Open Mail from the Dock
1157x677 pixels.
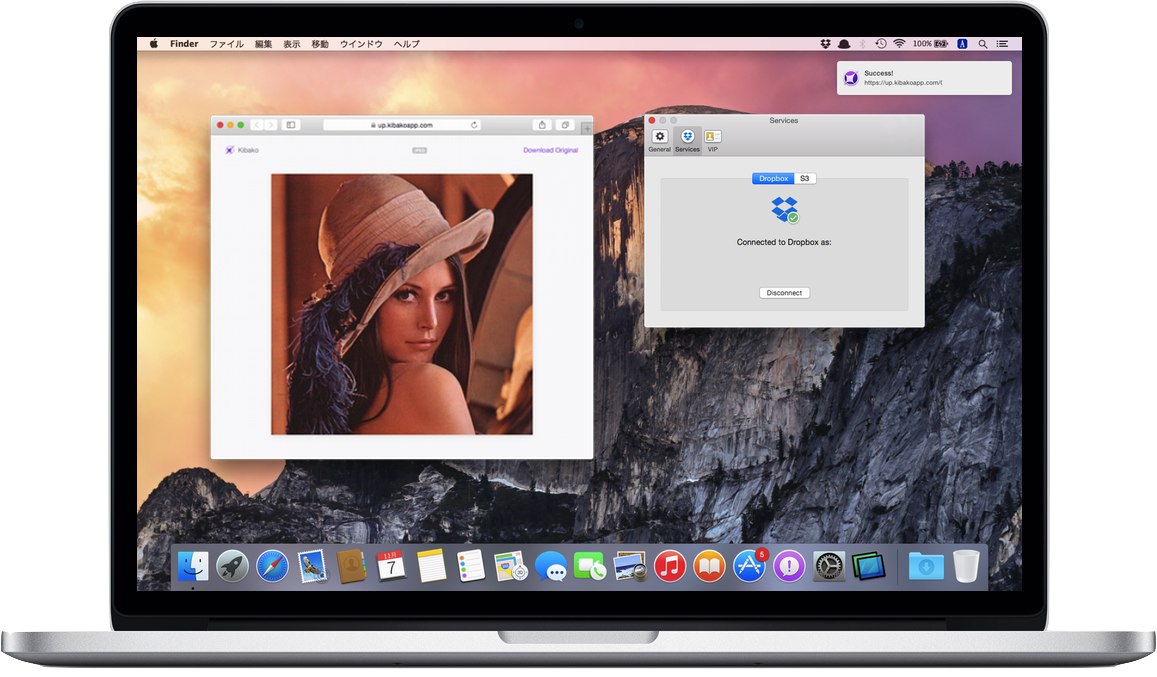312,567
